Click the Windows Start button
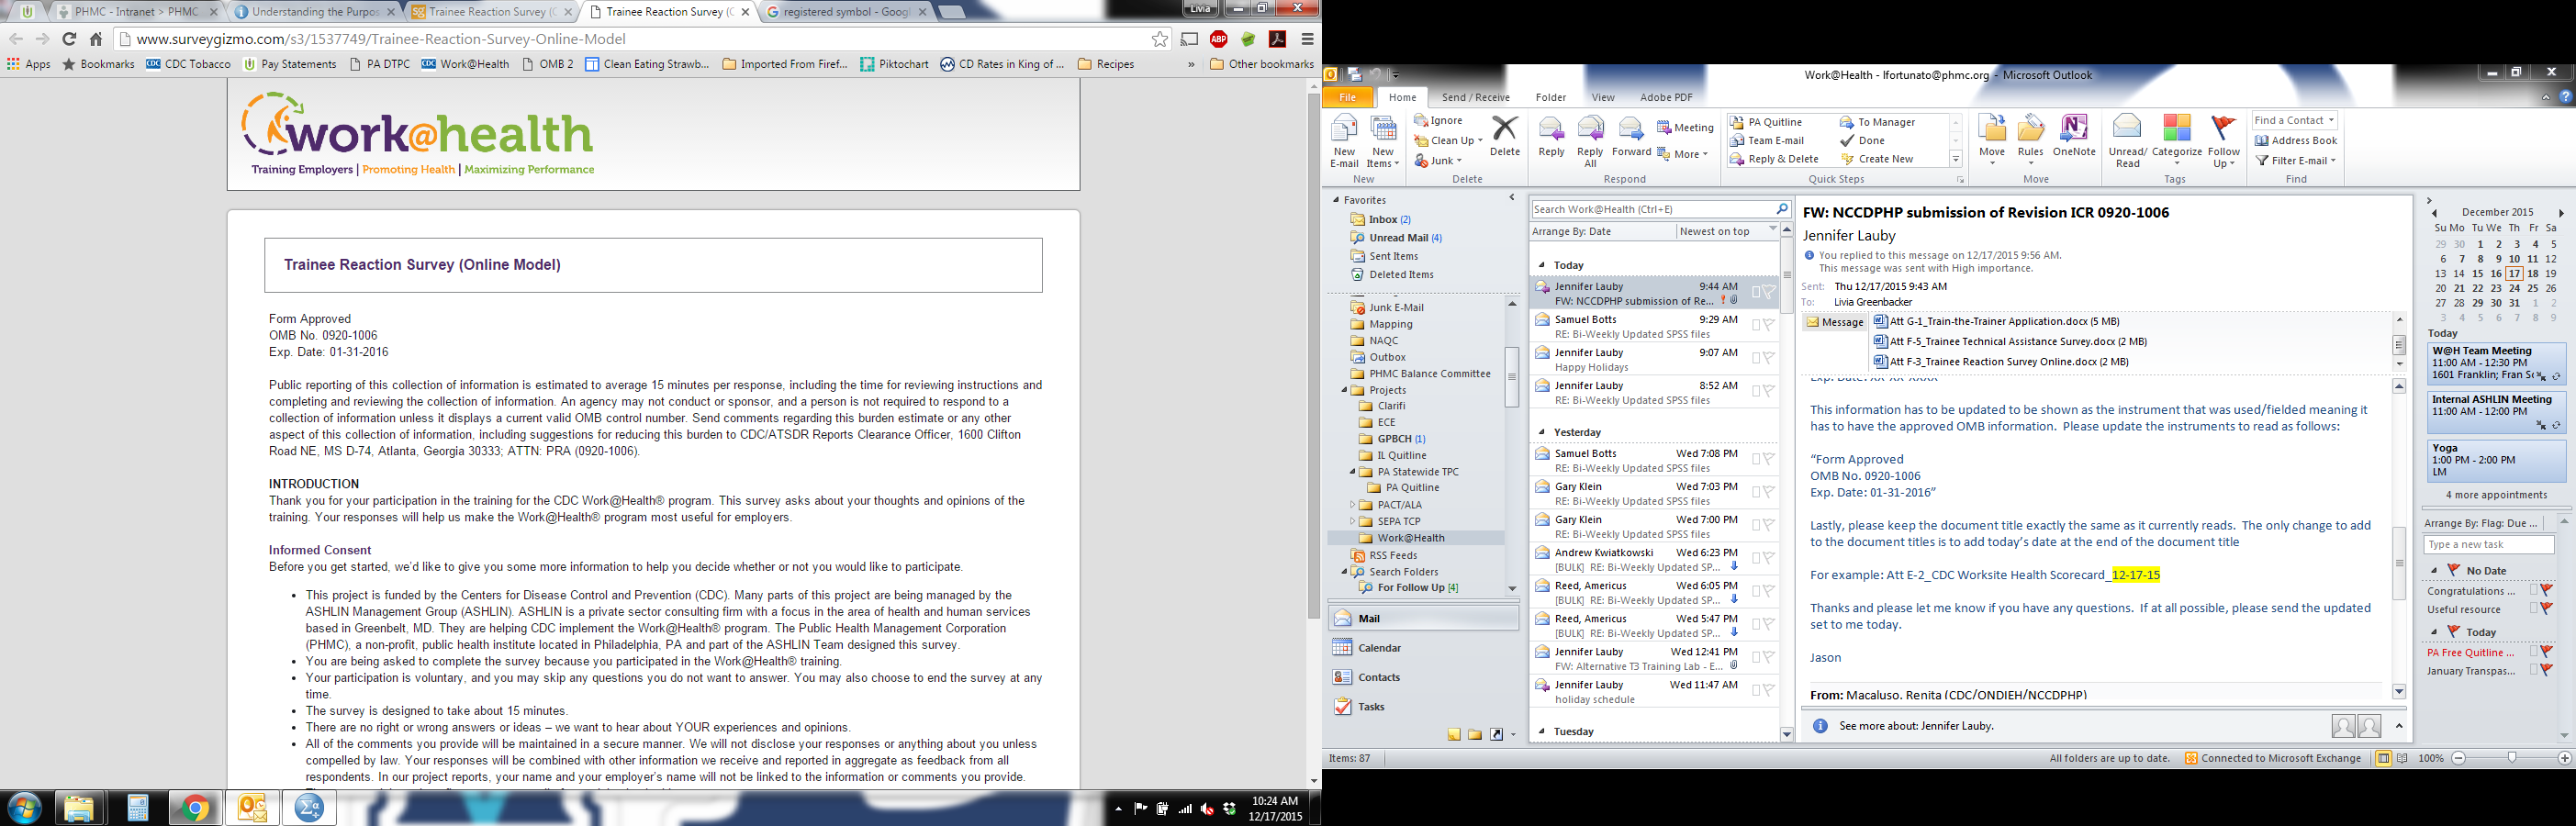Viewport: 2576px width, 826px height. (24, 808)
